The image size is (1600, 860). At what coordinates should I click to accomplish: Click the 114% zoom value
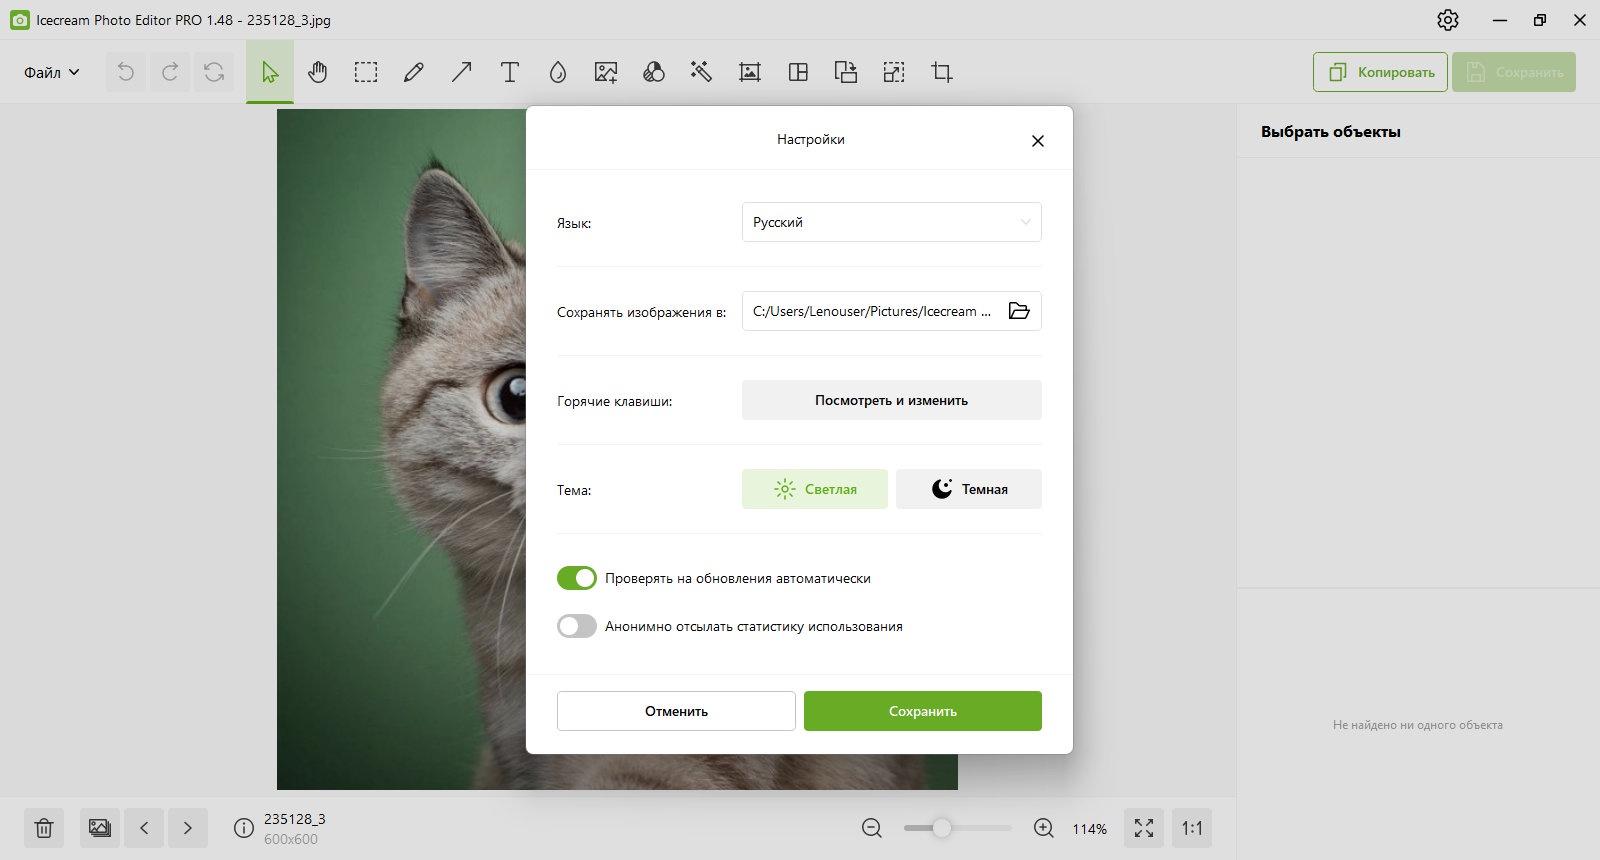[x=1089, y=829]
